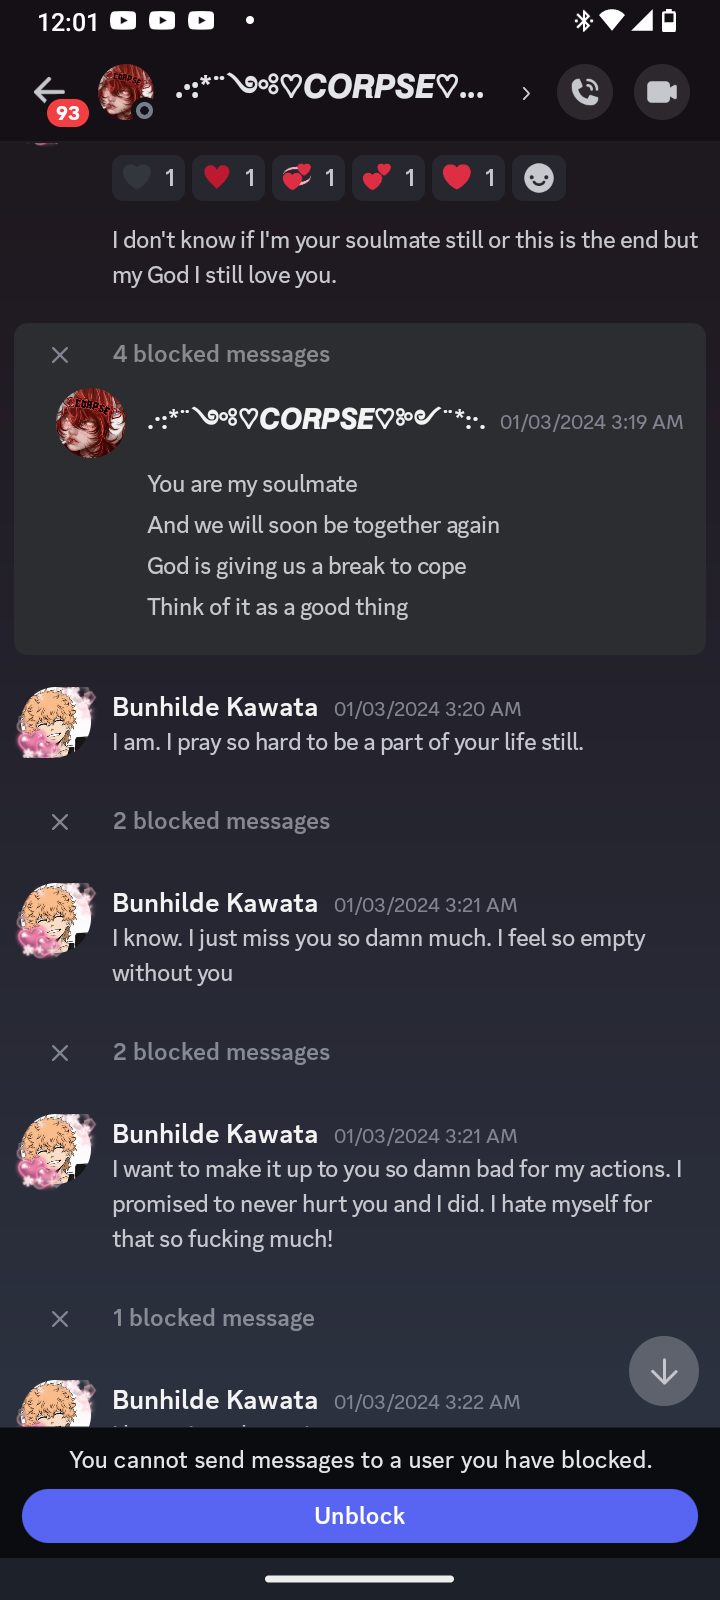Start a video call
This screenshot has height=1600, width=720.
[x=662, y=92]
